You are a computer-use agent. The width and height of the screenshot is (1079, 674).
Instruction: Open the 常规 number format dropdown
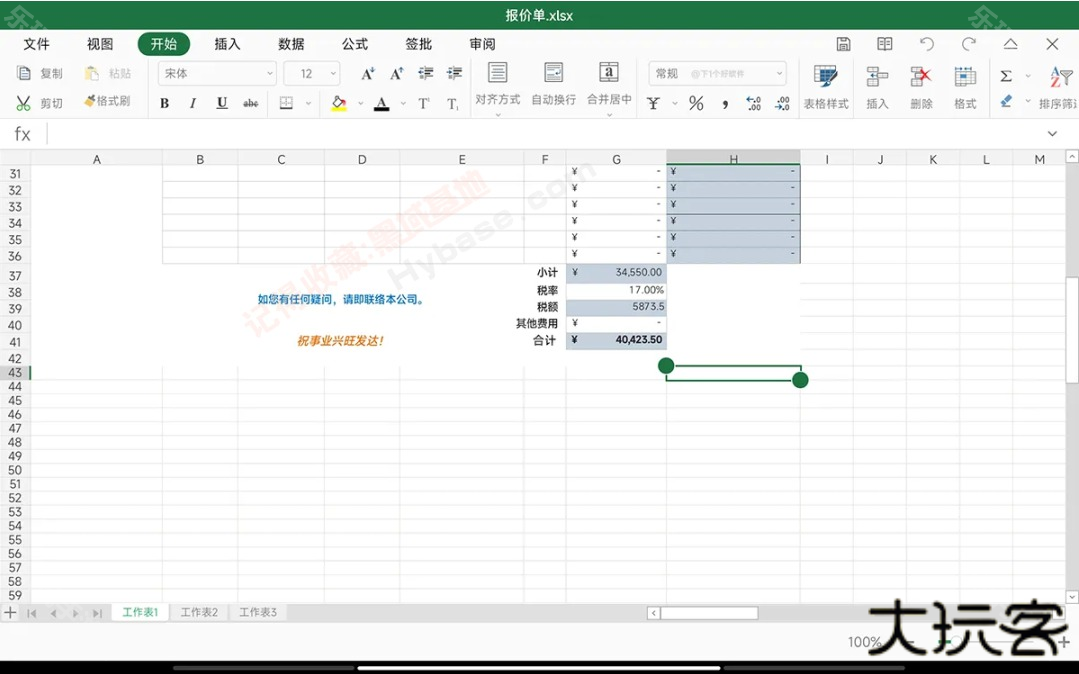[716, 72]
